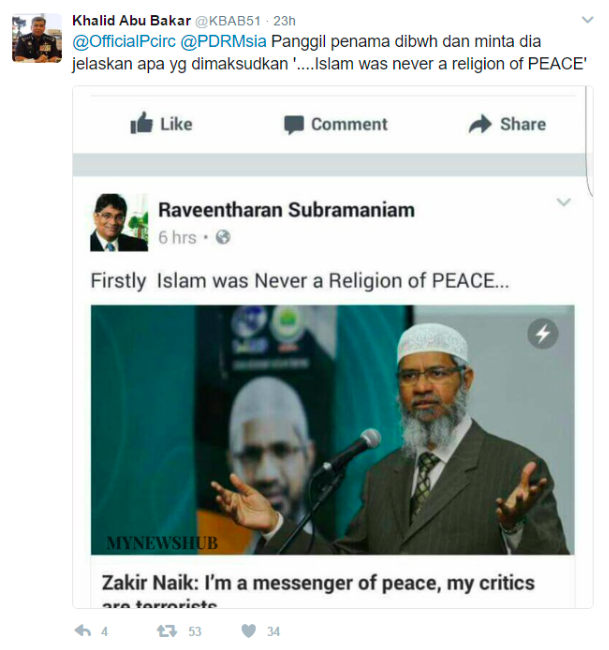Open Khalid Abu Bakar profile avatar
Image resolution: width=609 pixels, height=650 pixels.
pyautogui.click(x=37, y=38)
